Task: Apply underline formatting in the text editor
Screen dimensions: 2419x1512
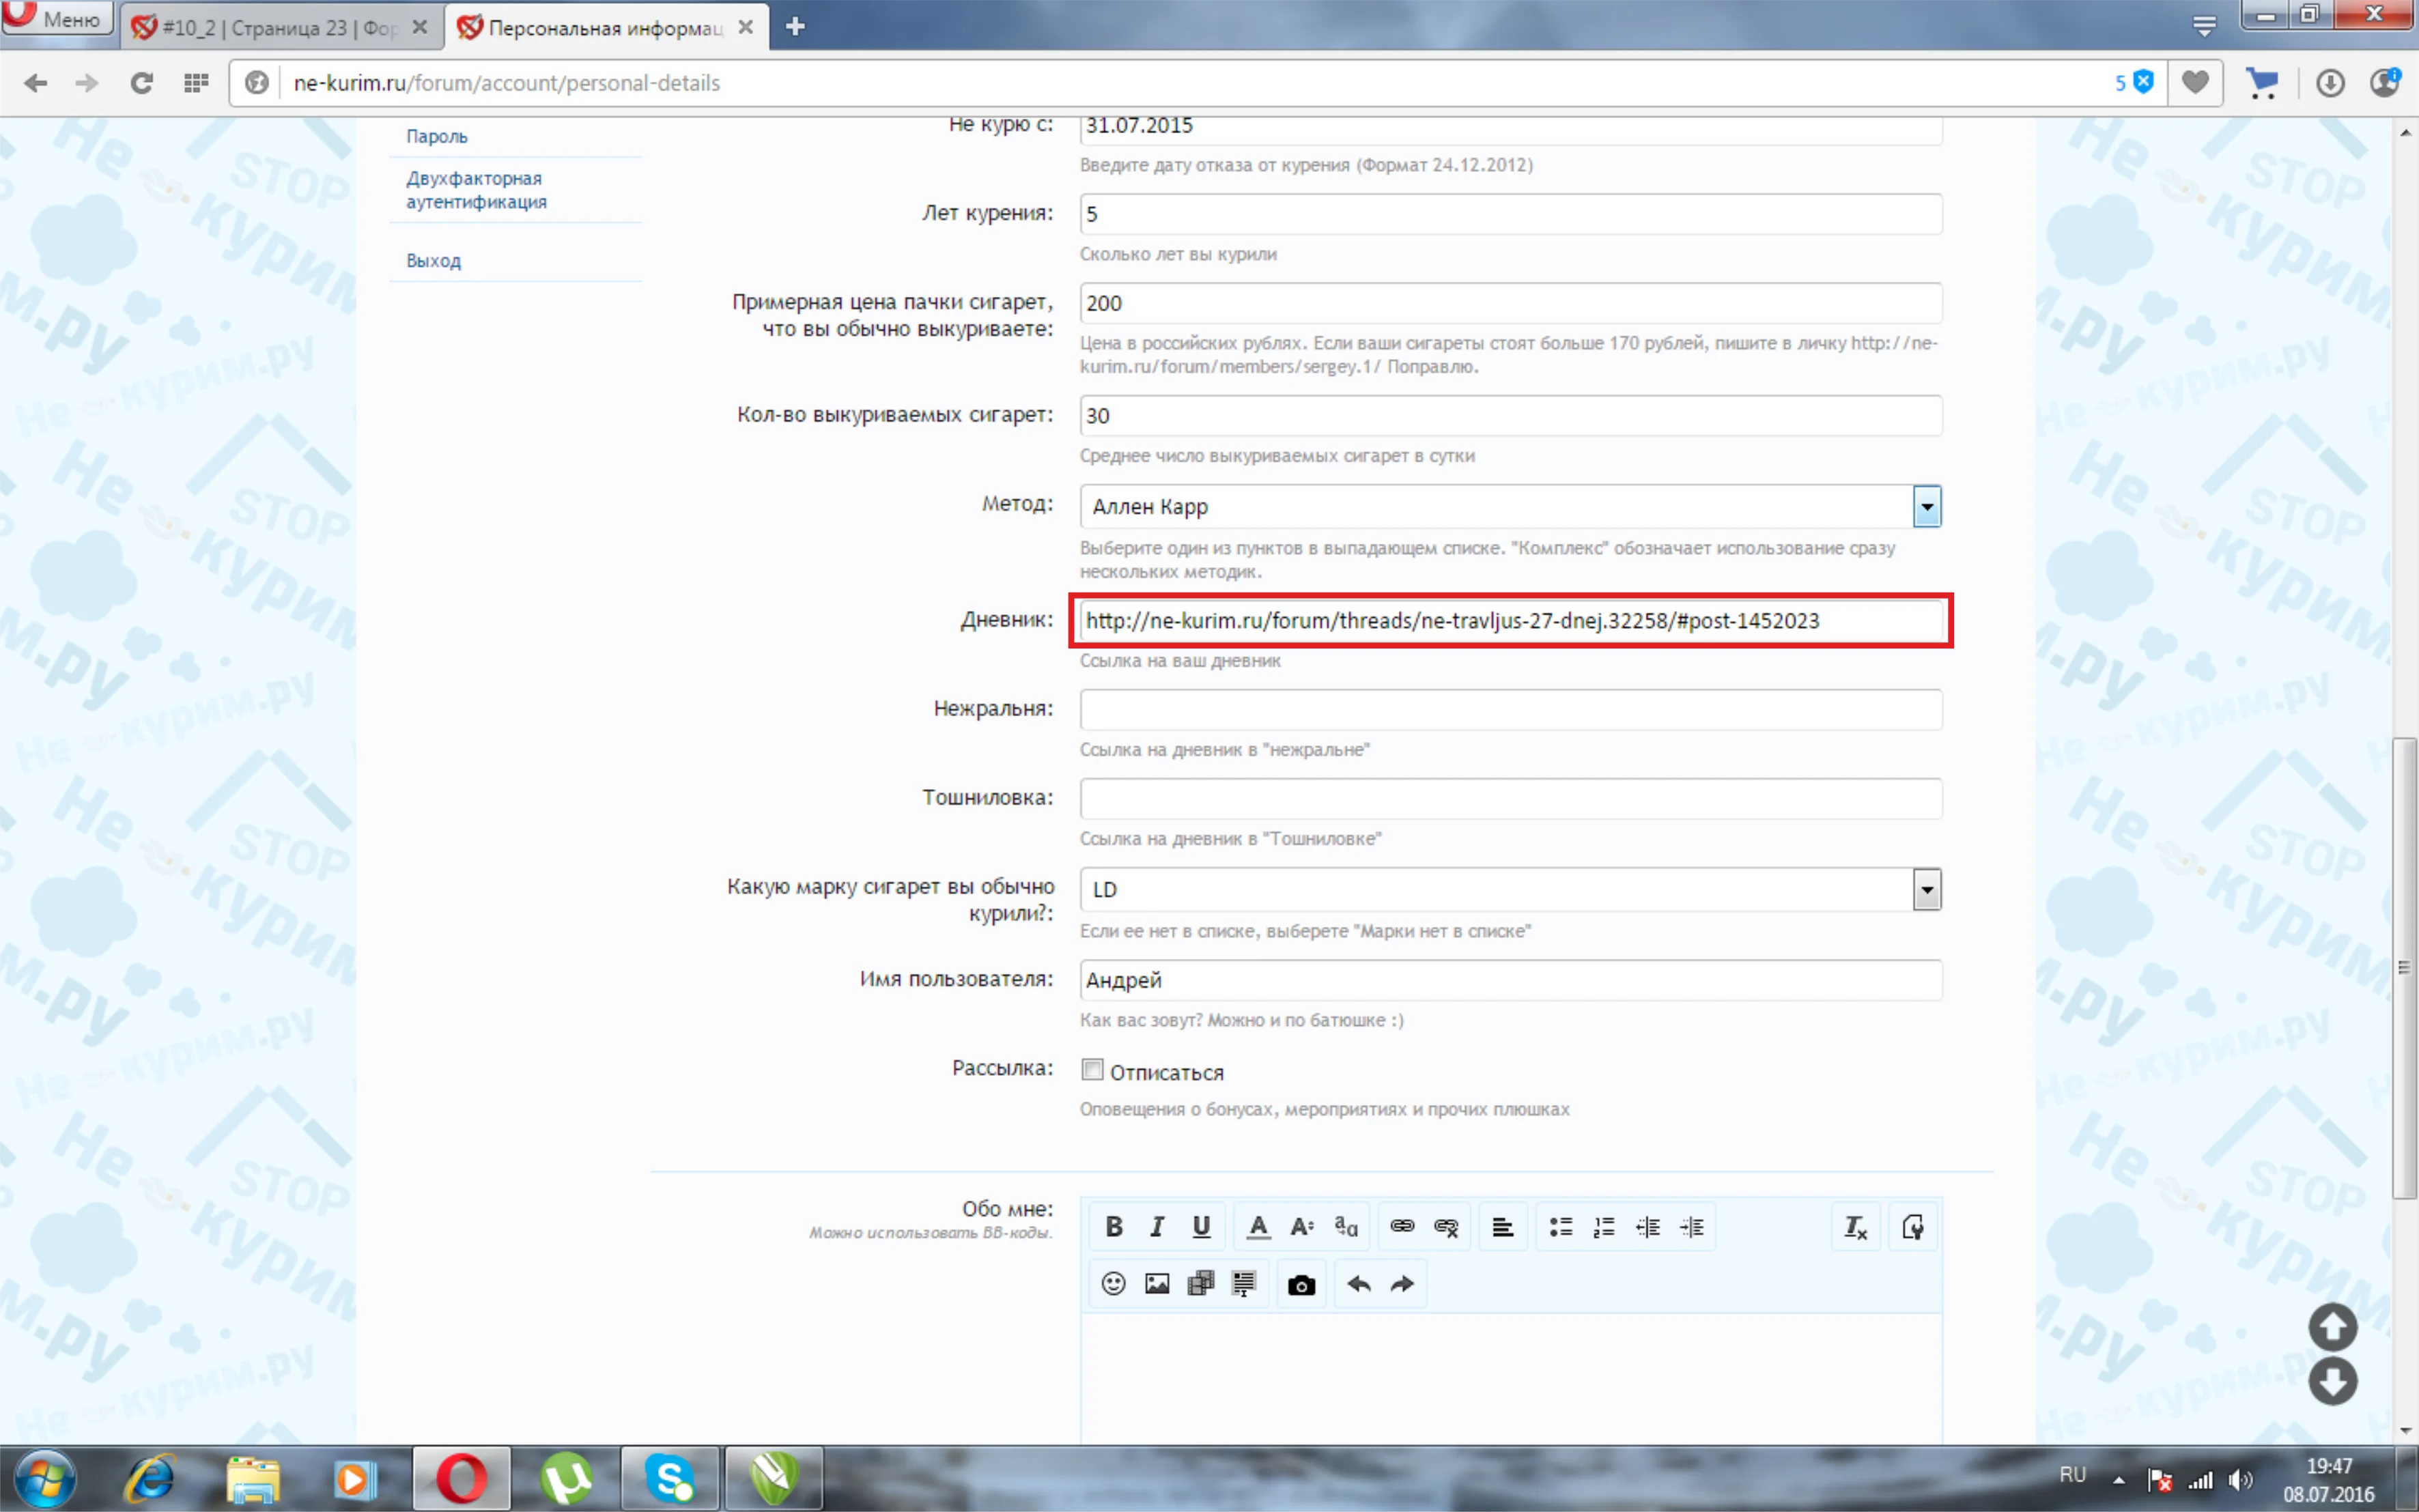Action: tap(1201, 1226)
